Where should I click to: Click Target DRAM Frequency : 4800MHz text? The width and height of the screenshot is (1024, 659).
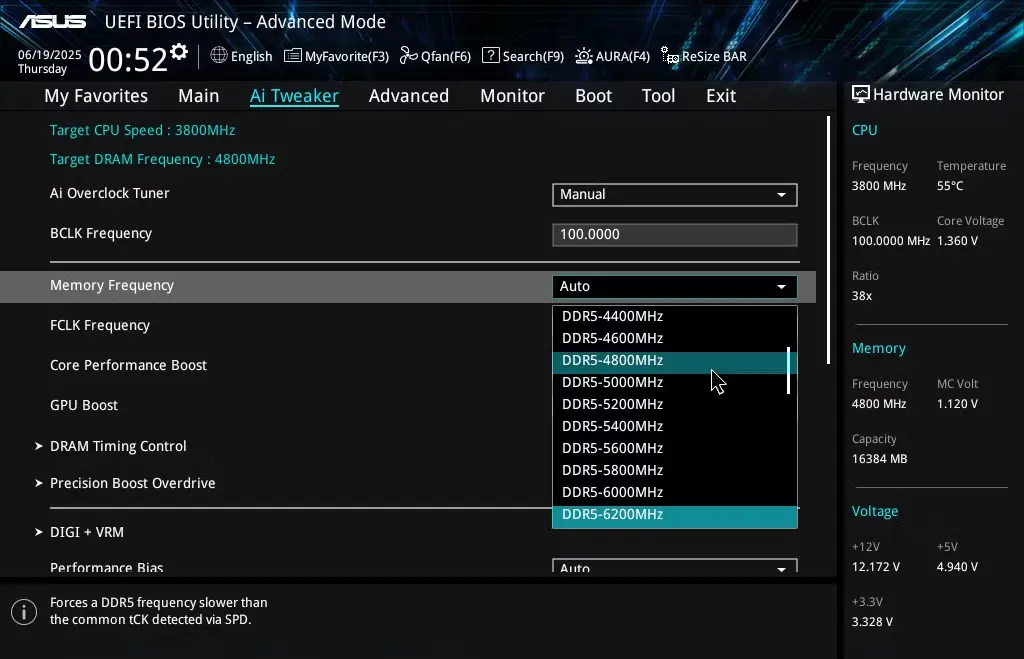click(x=162, y=159)
